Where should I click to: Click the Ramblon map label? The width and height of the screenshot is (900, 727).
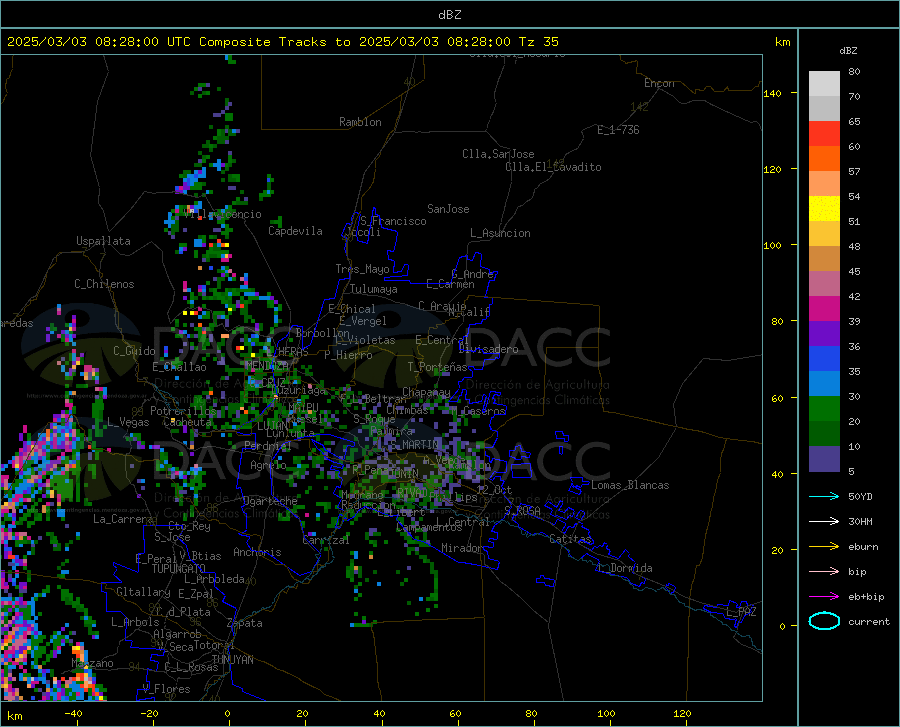(360, 122)
